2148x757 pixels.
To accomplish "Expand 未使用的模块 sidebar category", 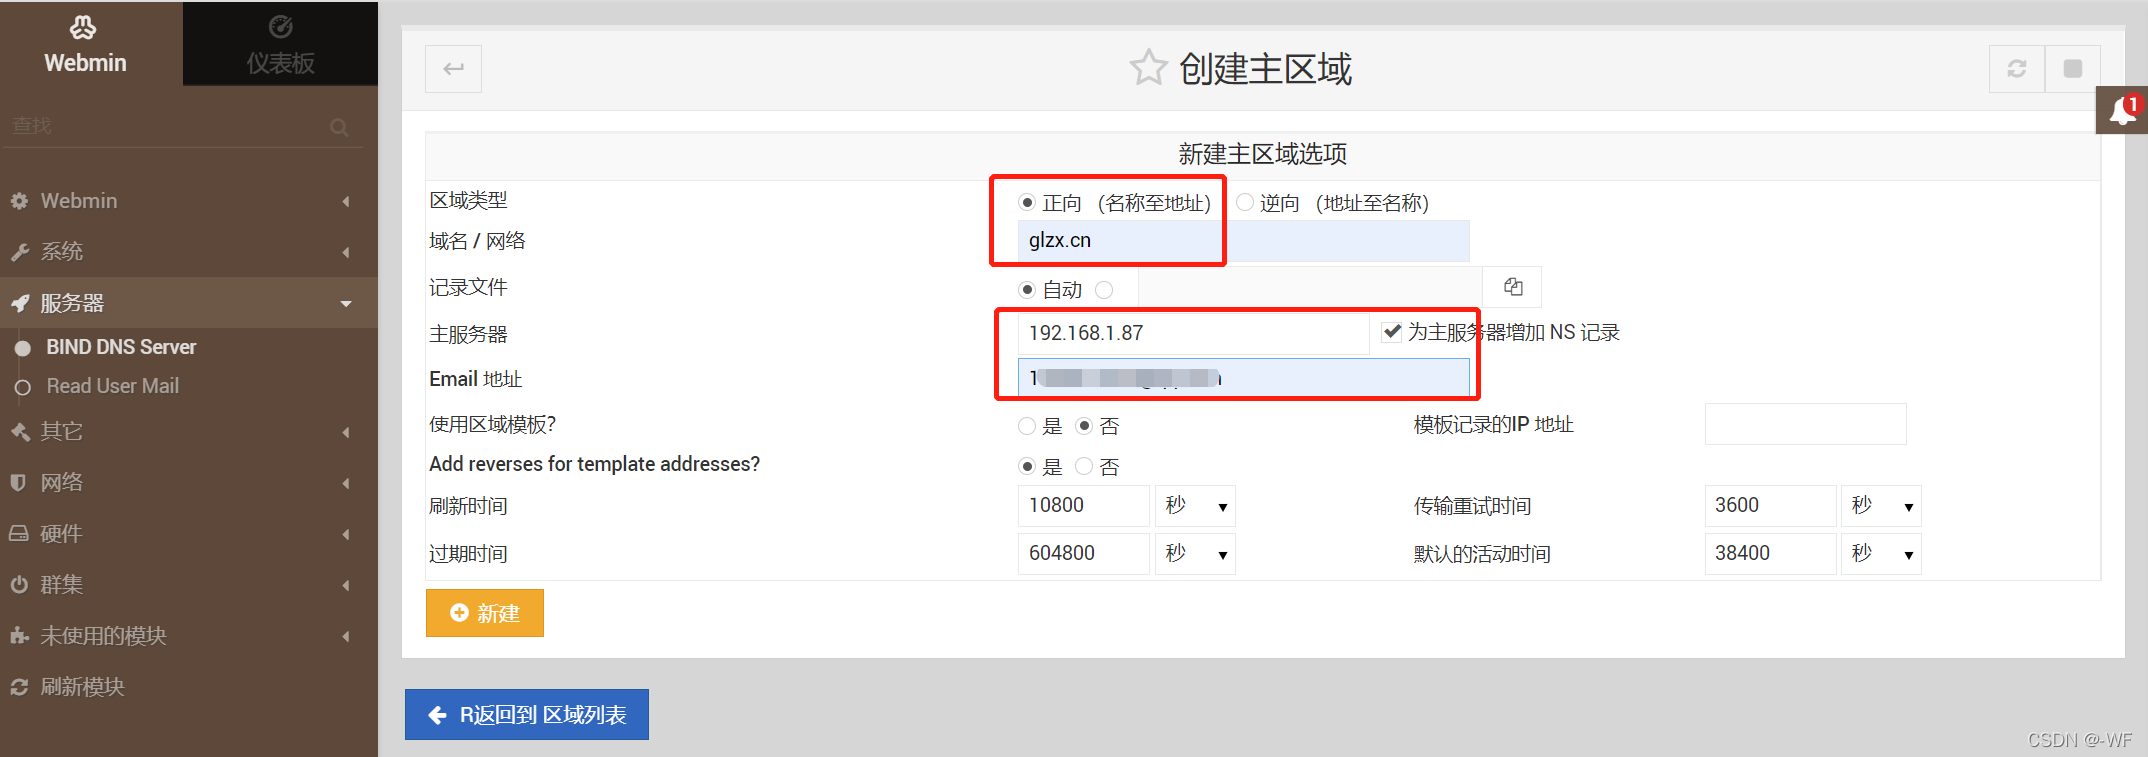I will 189,636.
